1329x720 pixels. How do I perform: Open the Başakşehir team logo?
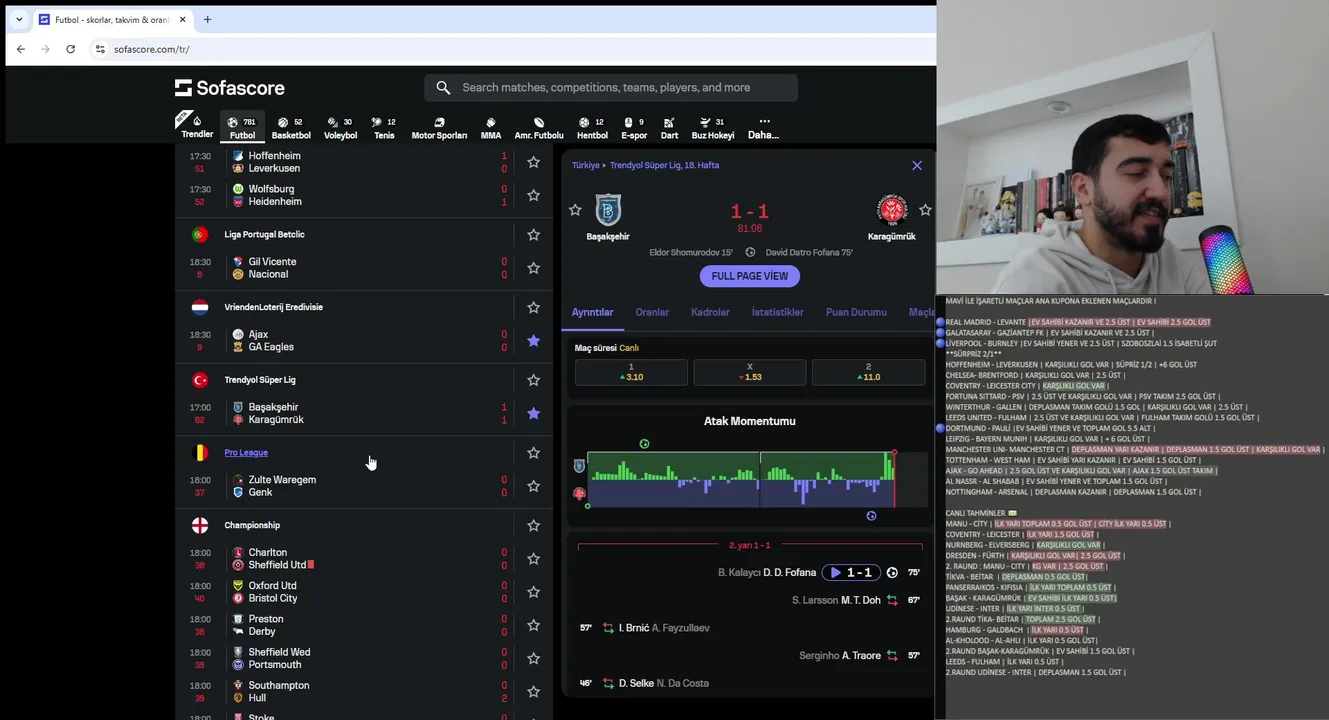tap(608, 210)
